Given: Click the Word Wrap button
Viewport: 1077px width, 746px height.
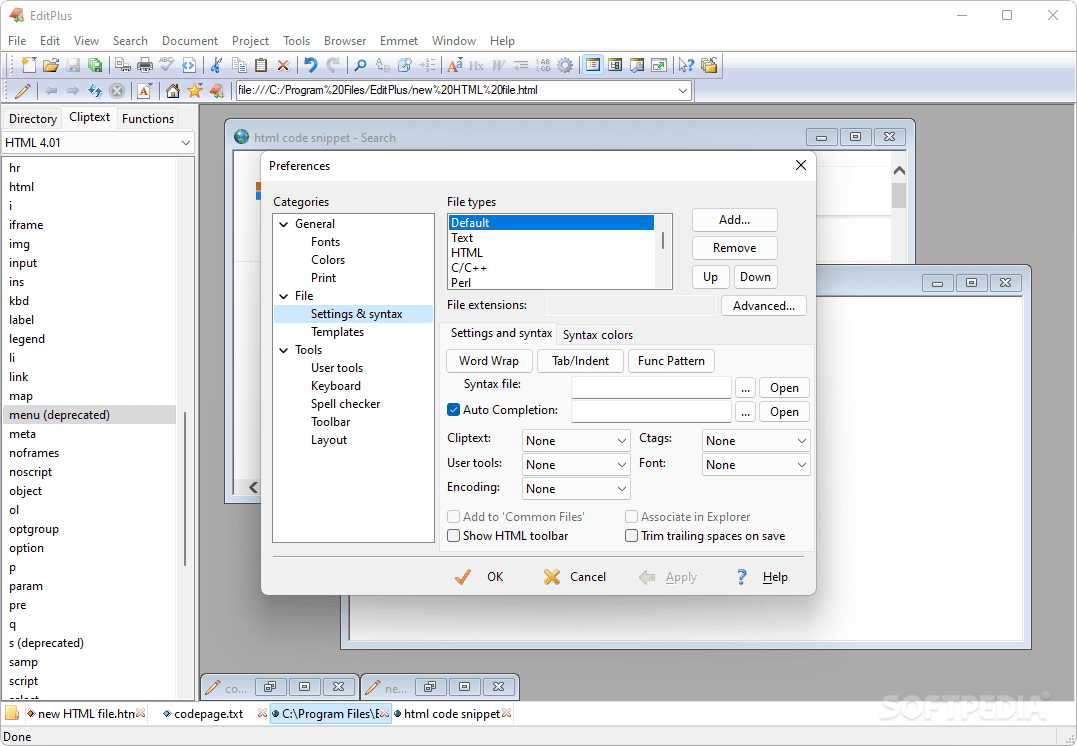Looking at the screenshot, I should click(x=488, y=361).
